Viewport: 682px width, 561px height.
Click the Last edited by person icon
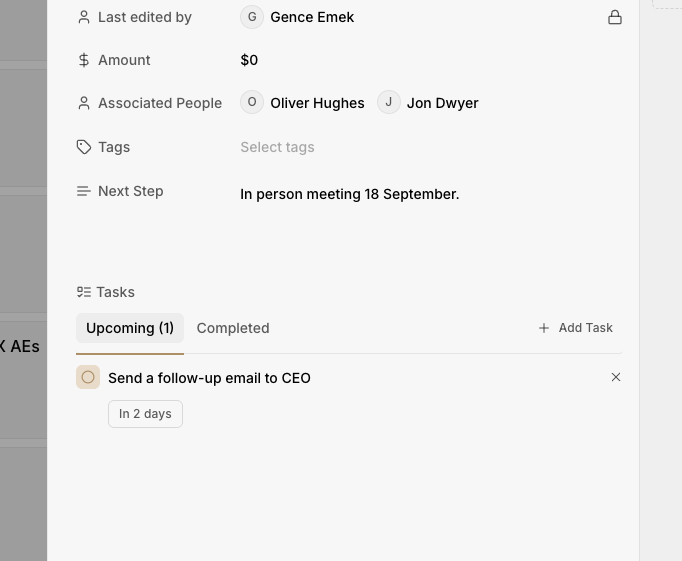coord(84,17)
